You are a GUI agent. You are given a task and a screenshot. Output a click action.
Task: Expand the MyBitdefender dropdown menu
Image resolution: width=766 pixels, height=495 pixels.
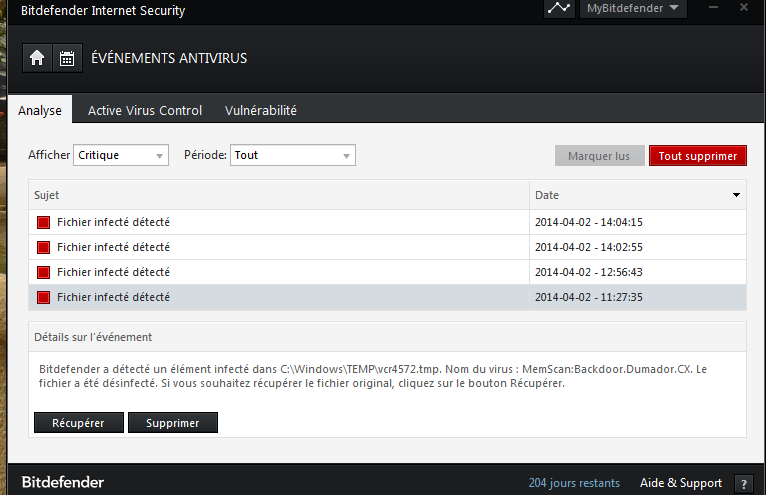(x=633, y=8)
